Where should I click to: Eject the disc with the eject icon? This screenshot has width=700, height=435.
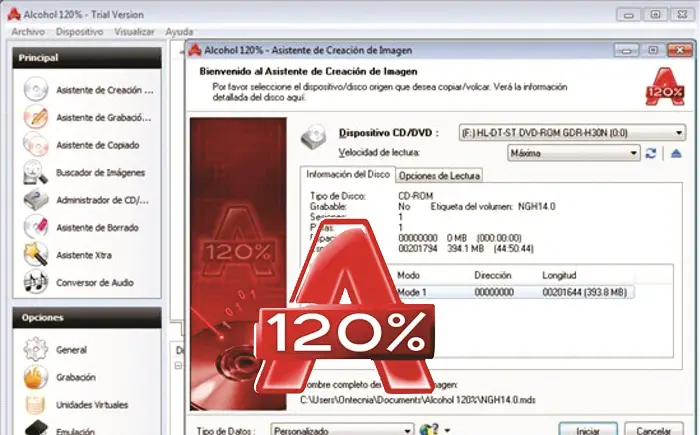[x=676, y=153]
